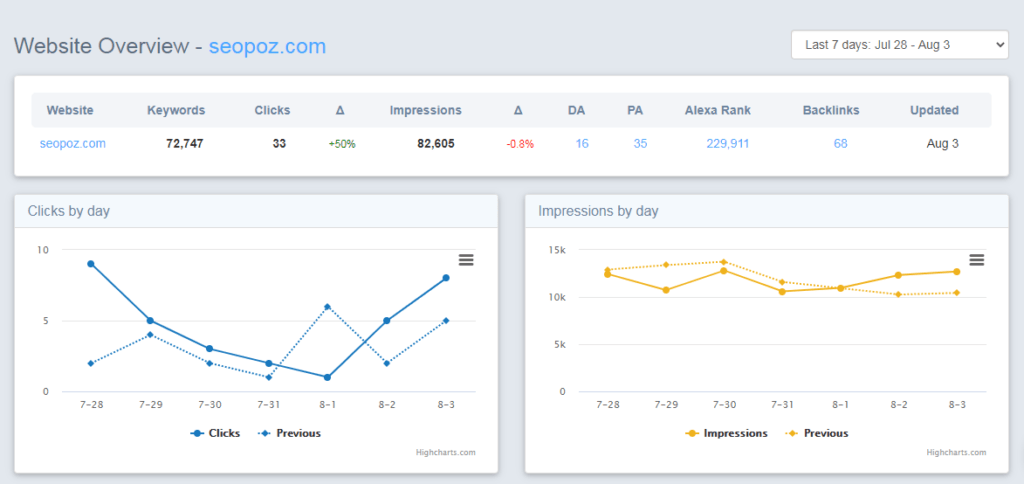Click the PA value 35
Viewport: 1024px width, 484px height.
coord(640,144)
